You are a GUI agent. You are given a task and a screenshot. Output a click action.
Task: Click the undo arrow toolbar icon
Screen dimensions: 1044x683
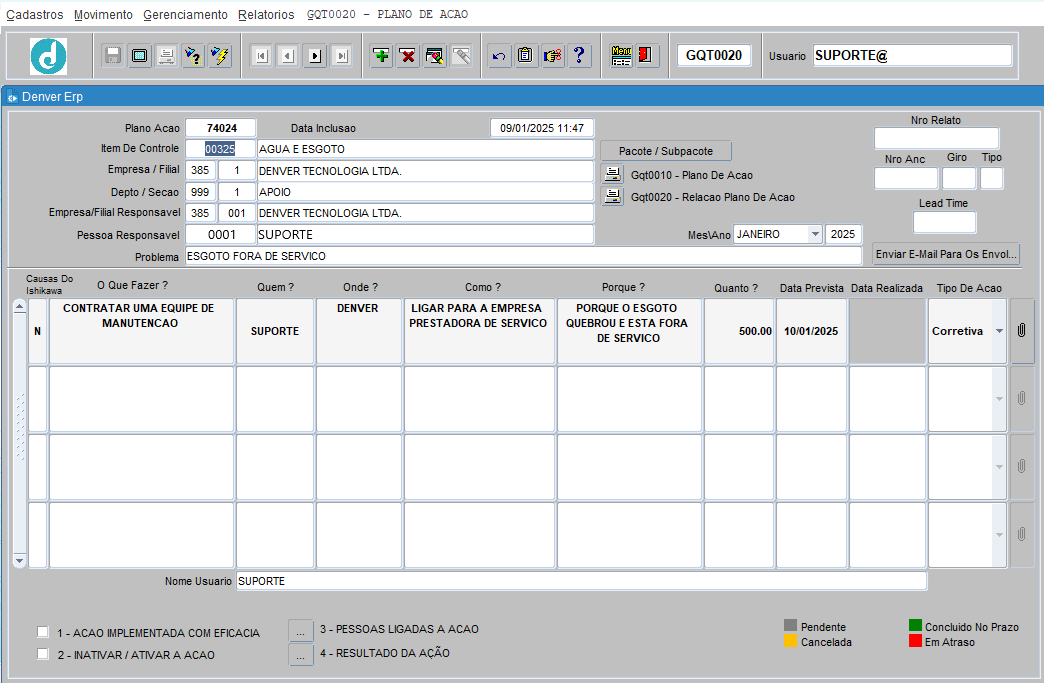[499, 56]
